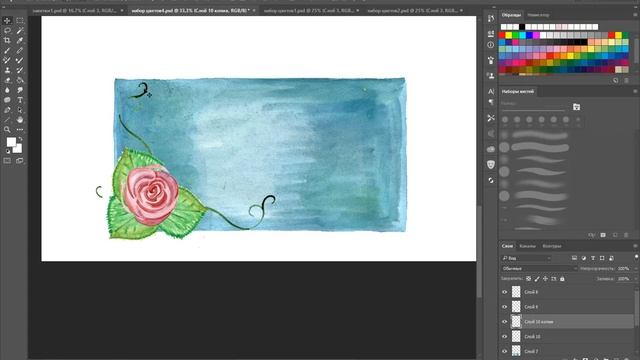Switch to the Навигатор panel tab
The width and height of the screenshot is (640, 360).
point(538,15)
